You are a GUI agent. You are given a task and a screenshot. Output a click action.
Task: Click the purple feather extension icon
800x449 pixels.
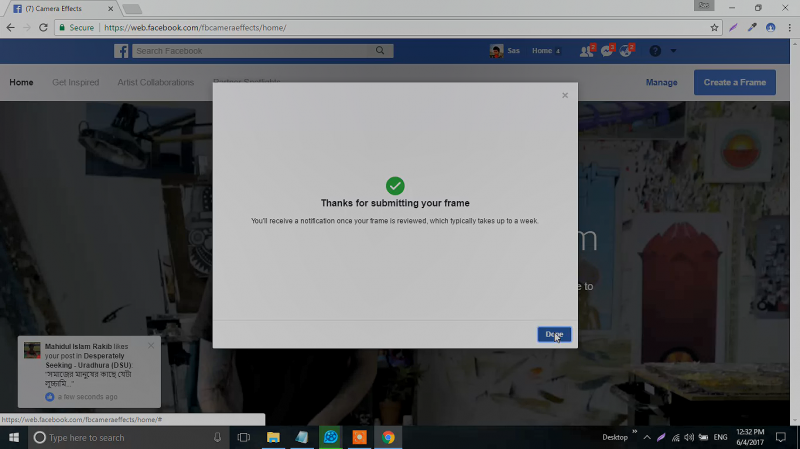click(x=733, y=28)
